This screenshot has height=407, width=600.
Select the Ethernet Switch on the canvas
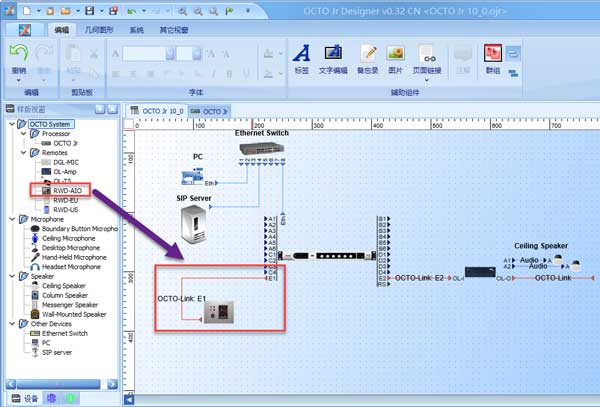(260, 149)
